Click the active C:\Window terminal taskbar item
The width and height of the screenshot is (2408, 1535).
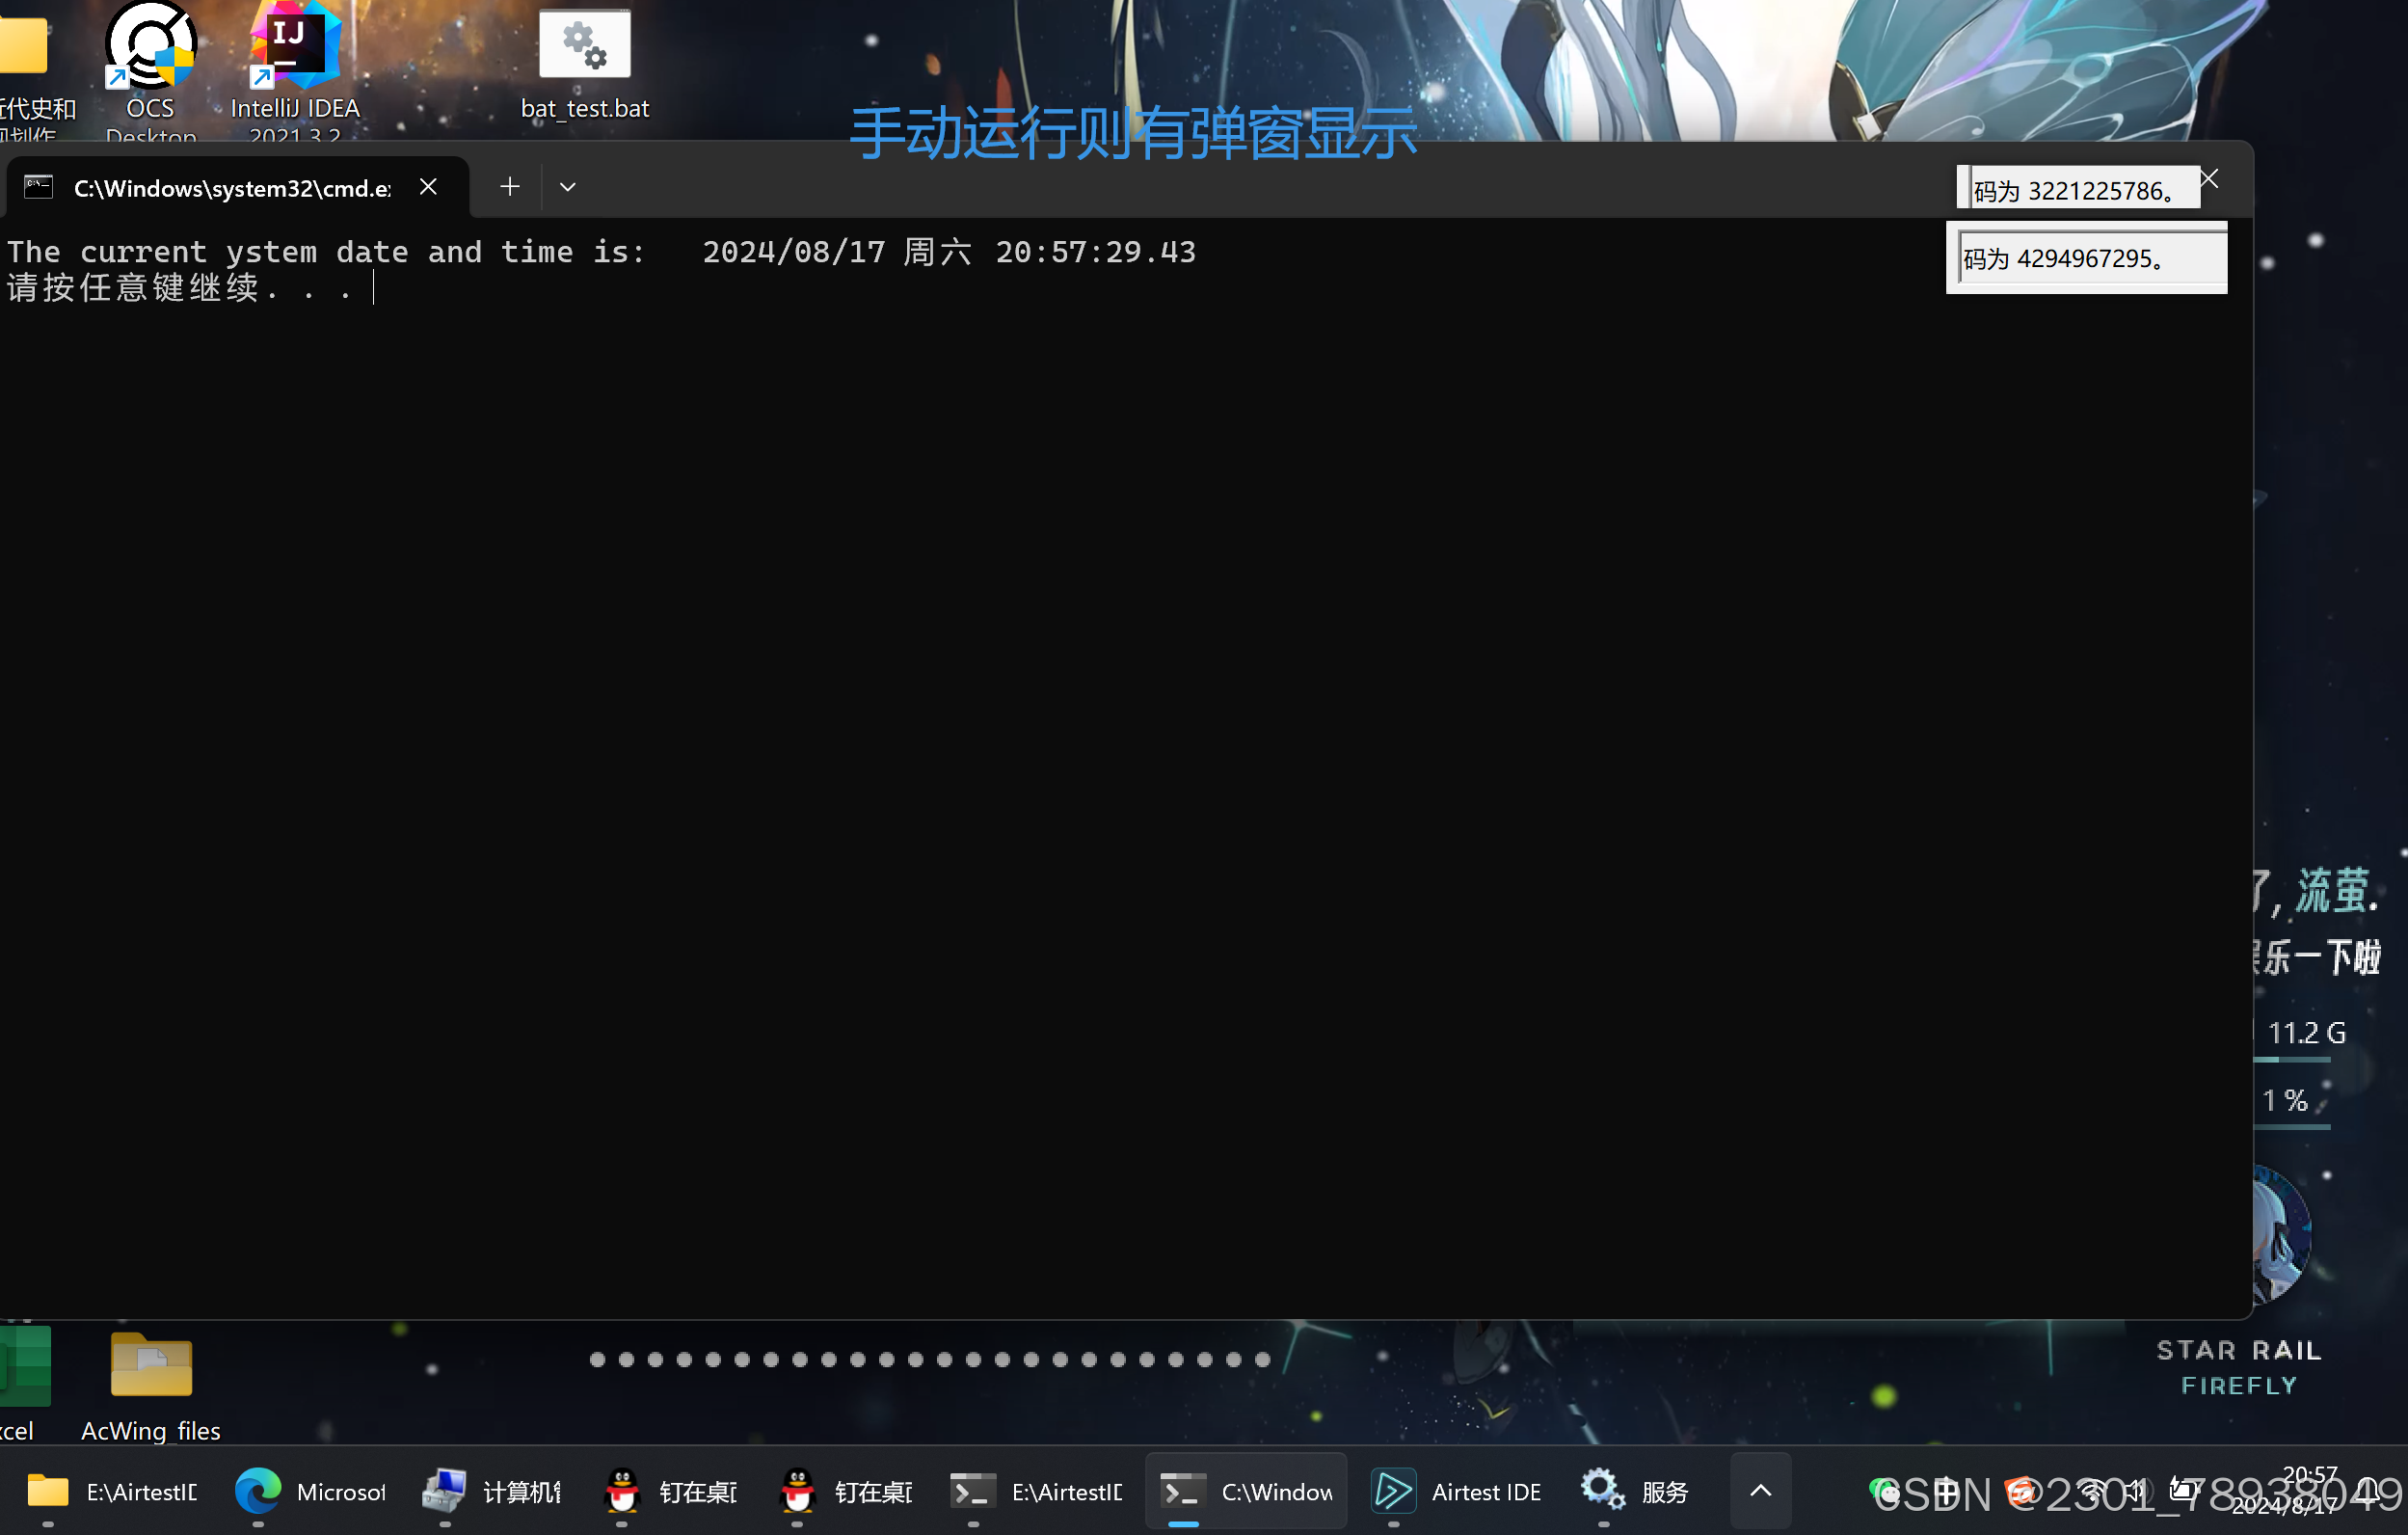click(x=1246, y=1491)
